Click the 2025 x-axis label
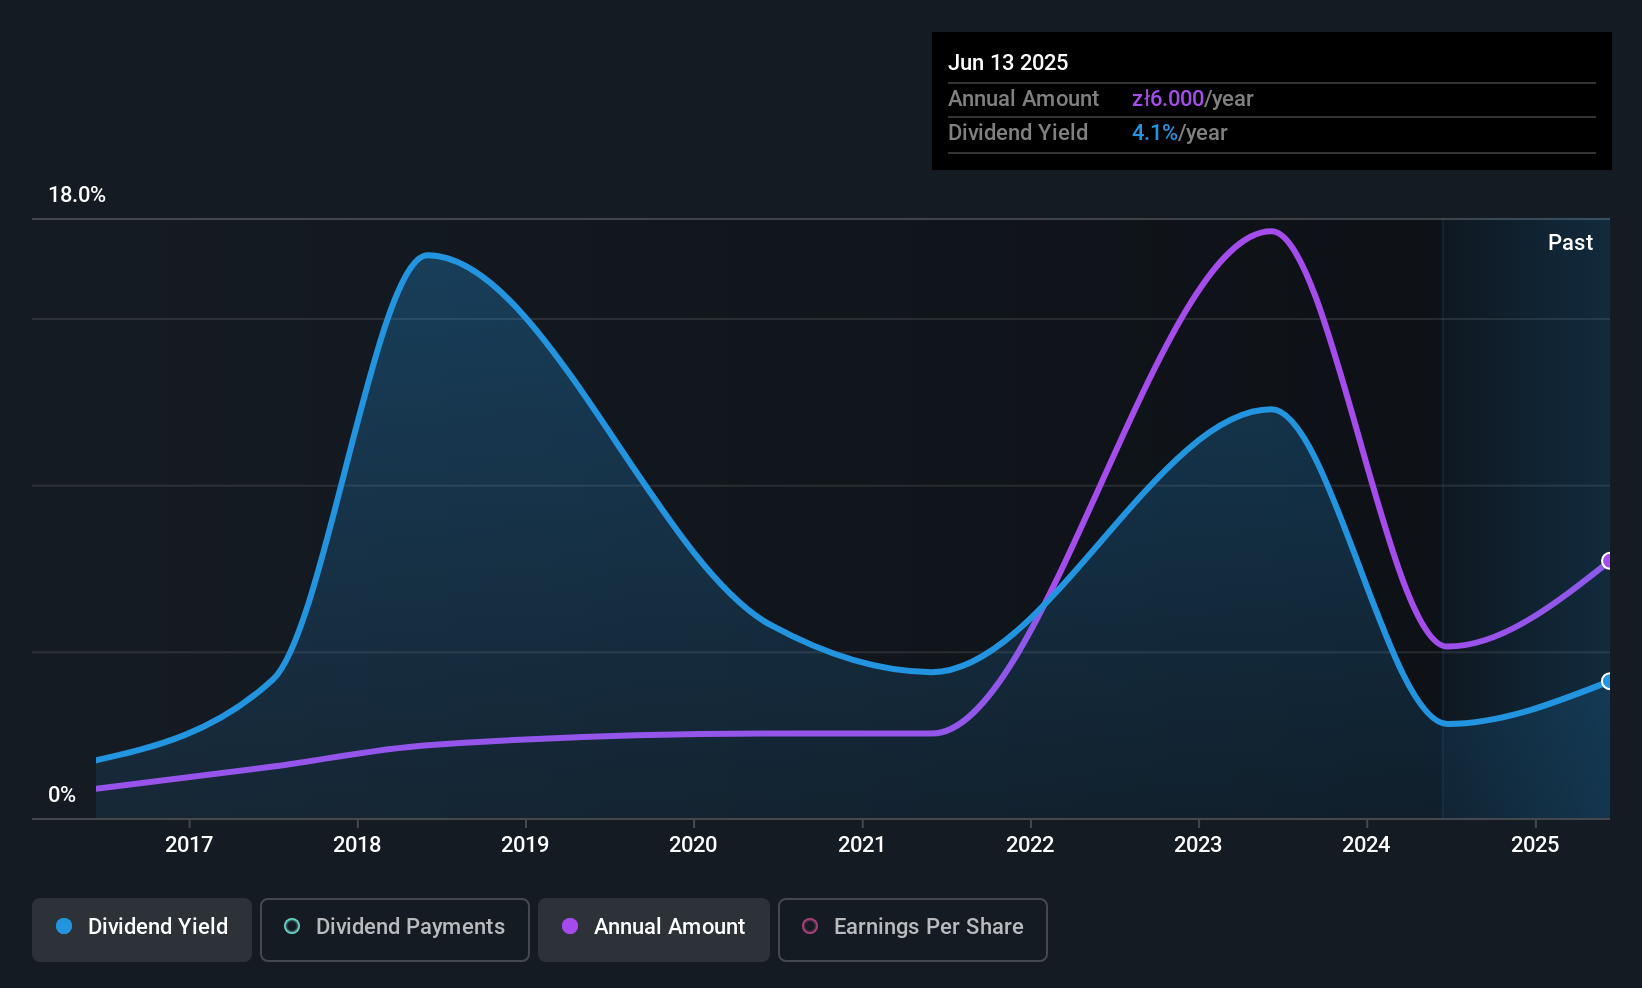This screenshot has height=988, width=1642. (1535, 845)
